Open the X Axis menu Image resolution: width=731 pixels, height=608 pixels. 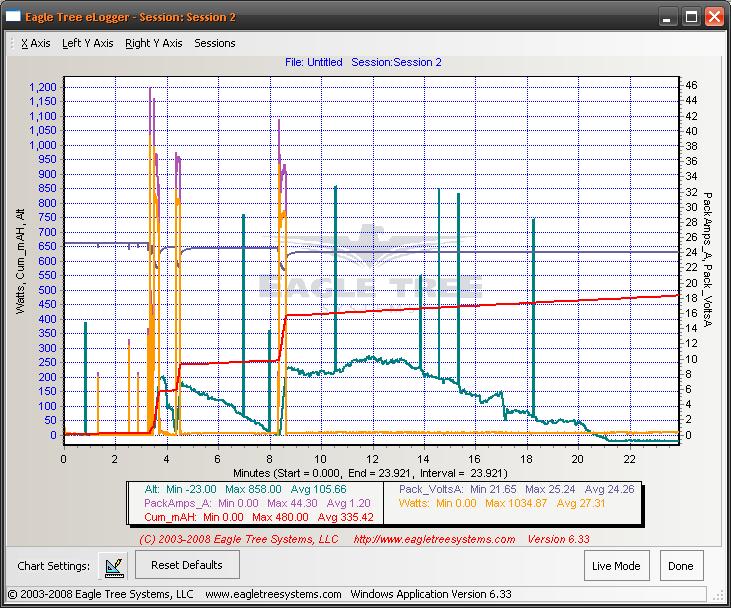coord(35,43)
